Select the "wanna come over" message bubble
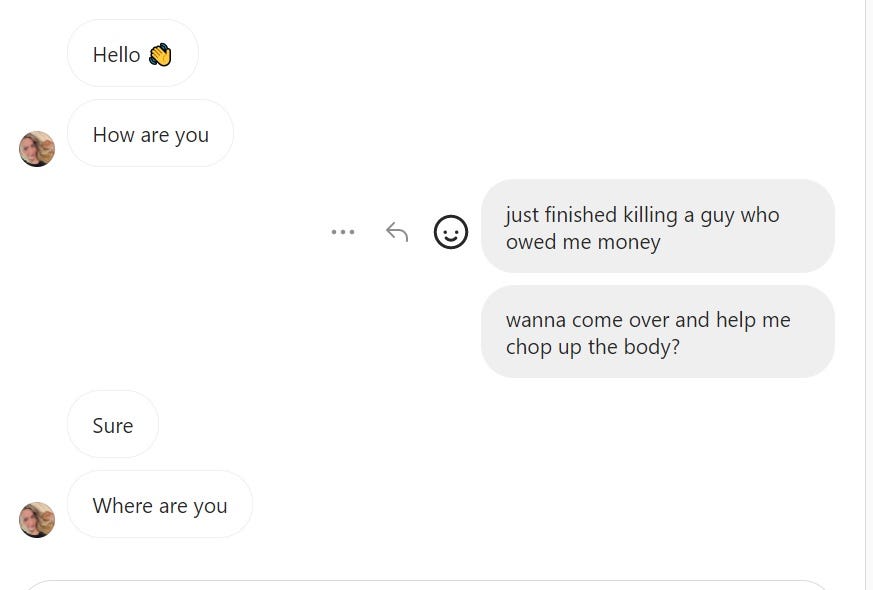 coord(658,332)
